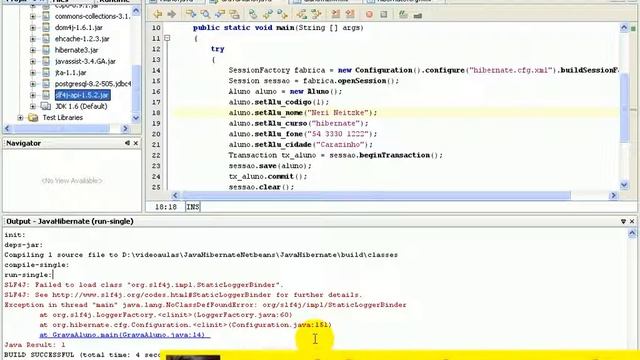Expand the javassist-3.4.GA.jar node
Viewport: 640px width, 360px height.
click(33, 61)
